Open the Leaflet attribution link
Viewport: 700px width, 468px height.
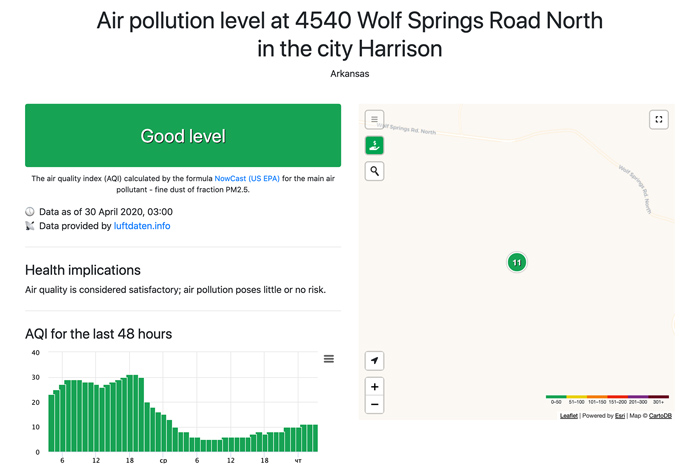pyautogui.click(x=568, y=416)
